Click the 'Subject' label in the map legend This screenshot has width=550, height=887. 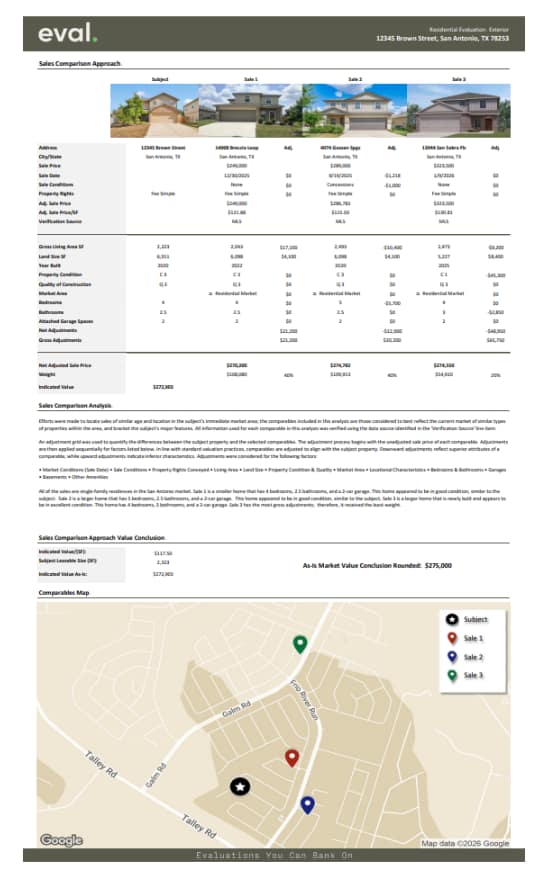475,619
